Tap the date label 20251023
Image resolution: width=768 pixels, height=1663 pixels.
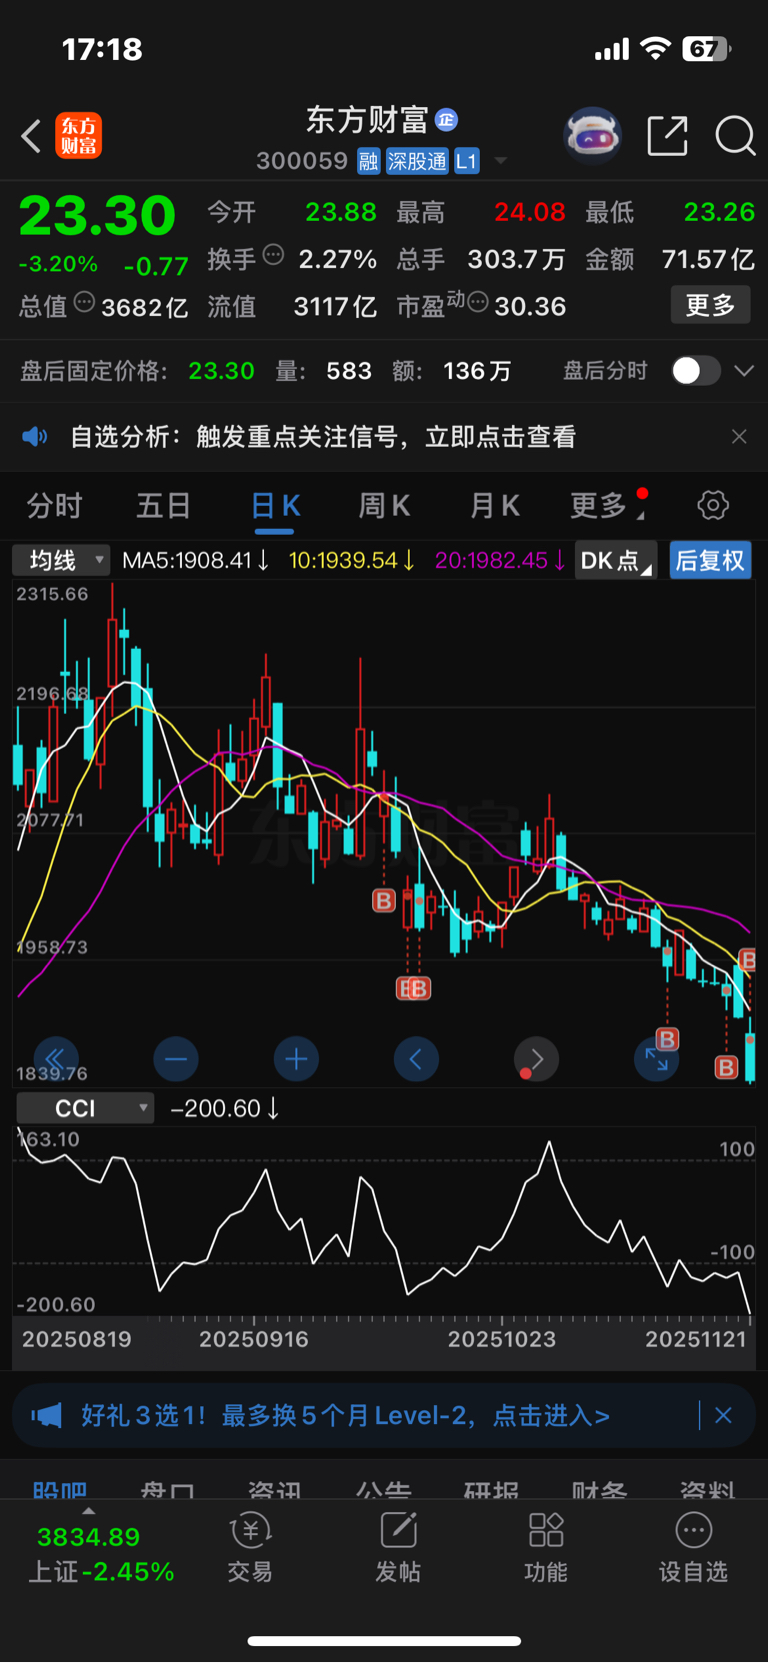(x=501, y=1339)
